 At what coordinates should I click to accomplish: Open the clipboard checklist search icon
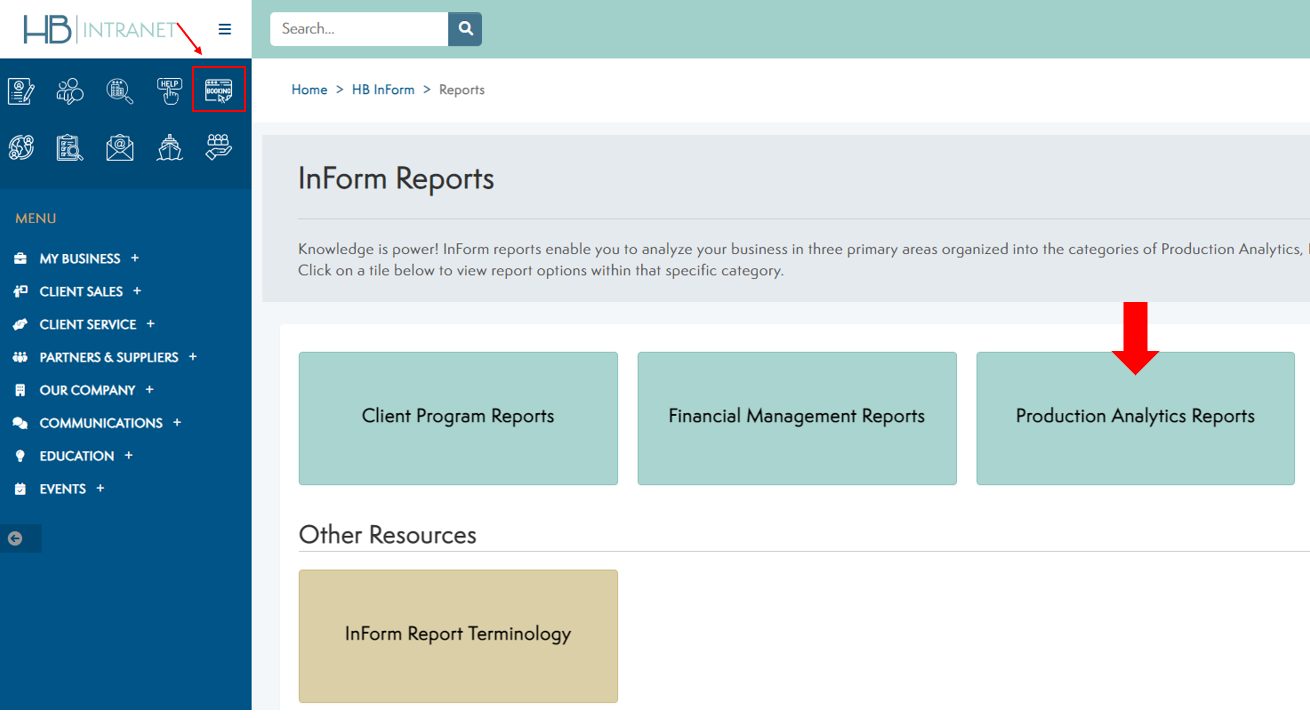coord(70,148)
